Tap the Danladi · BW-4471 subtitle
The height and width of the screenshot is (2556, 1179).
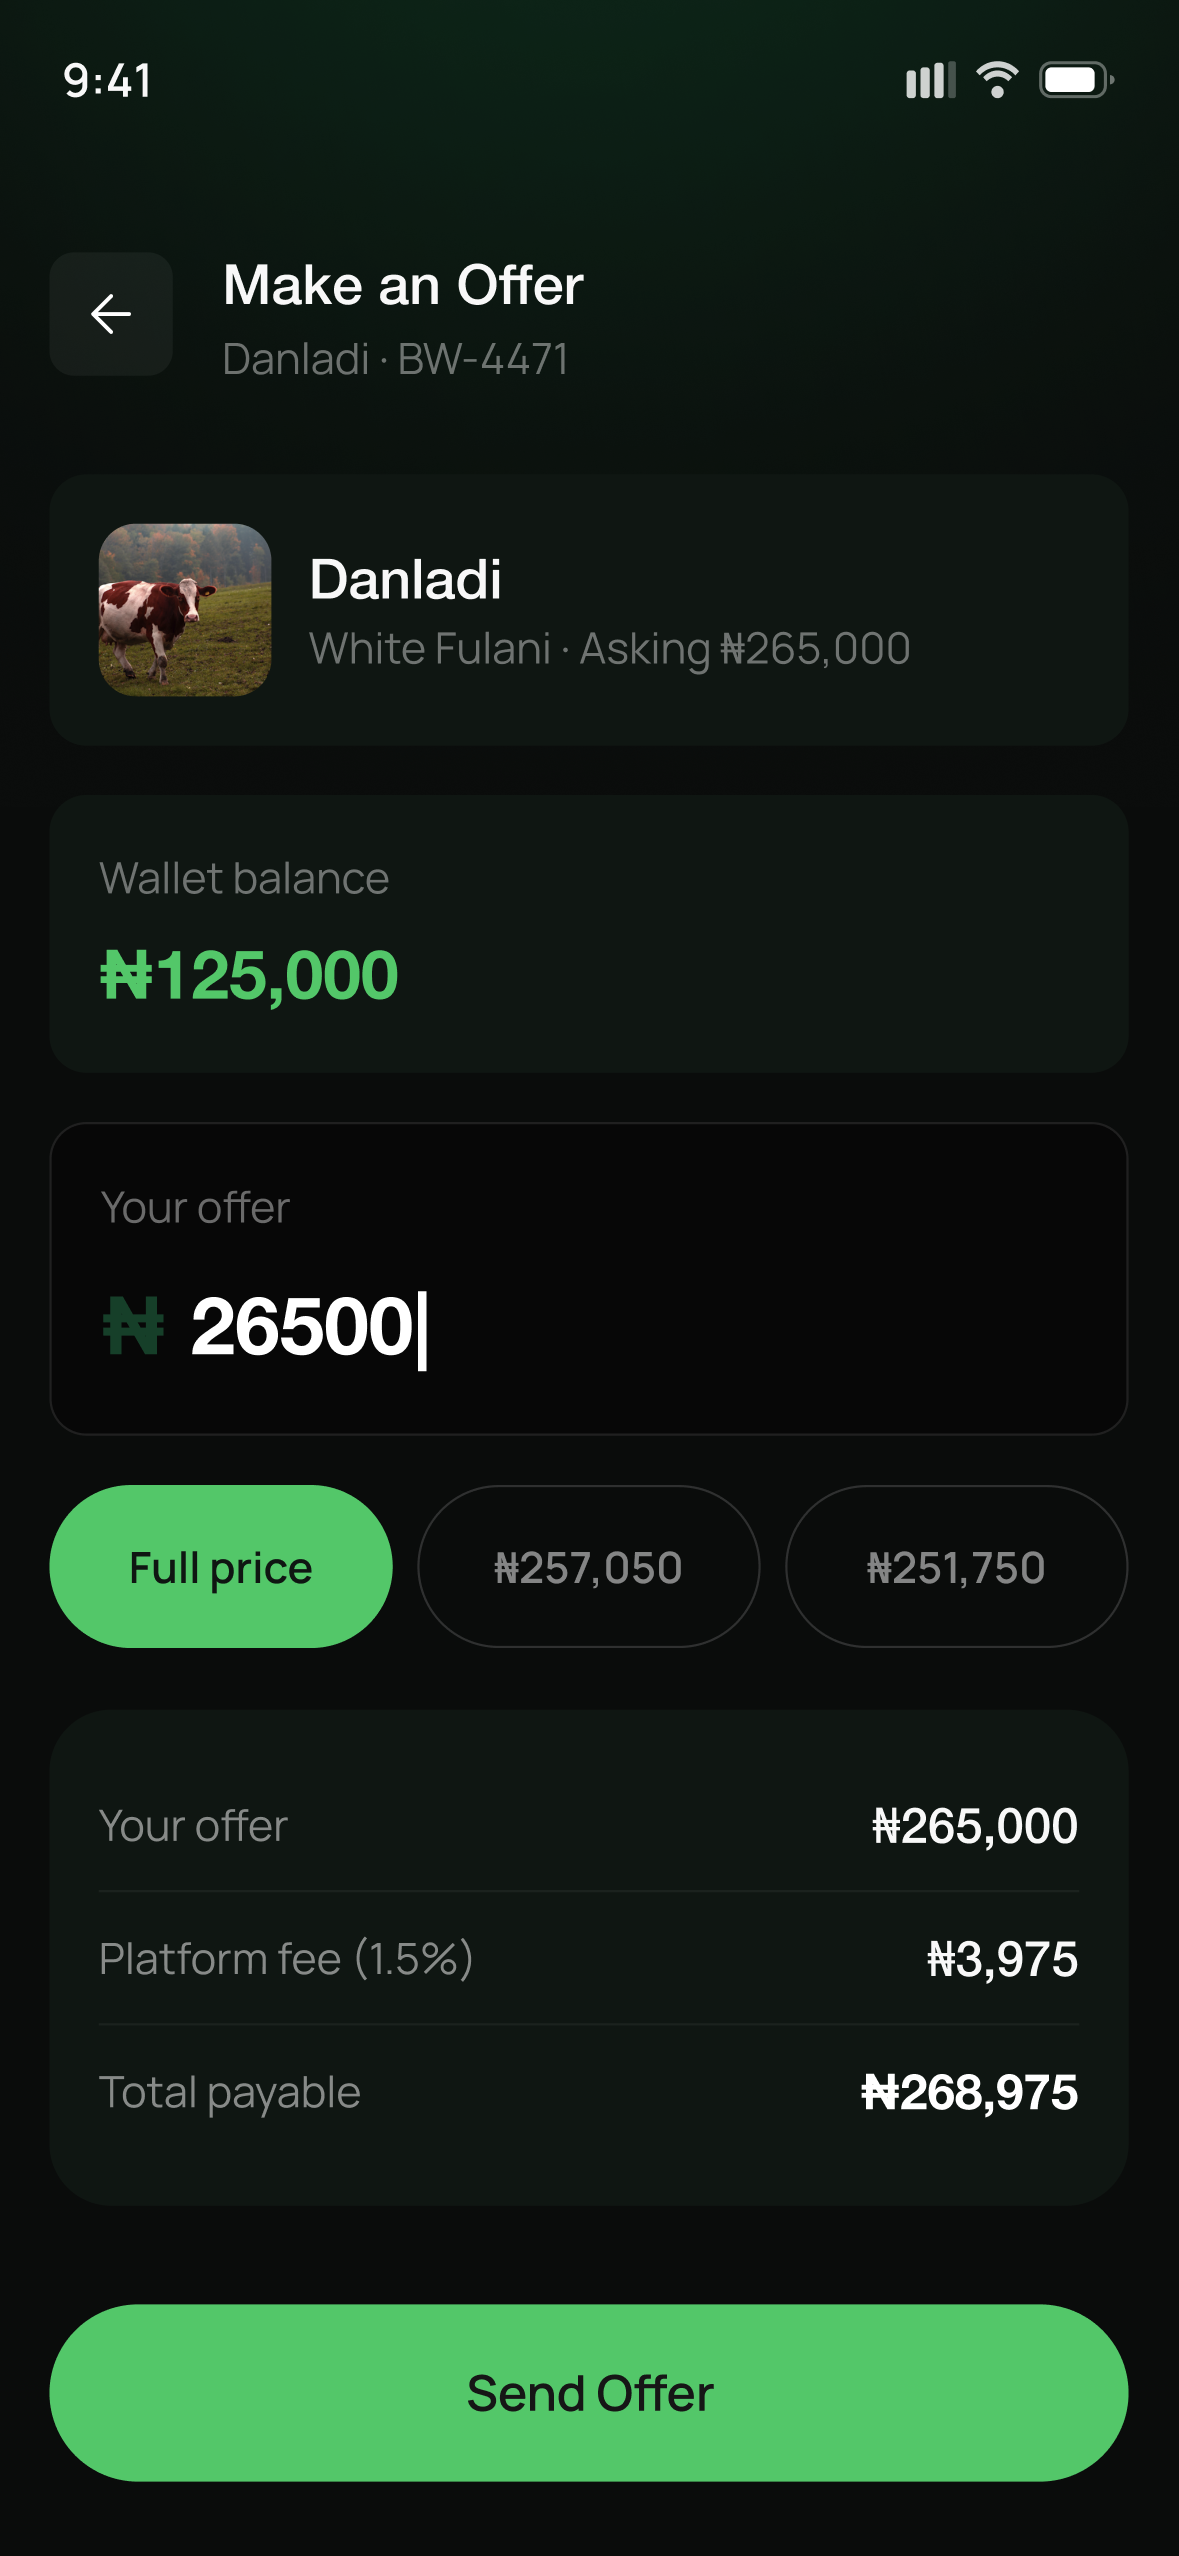[x=396, y=359]
